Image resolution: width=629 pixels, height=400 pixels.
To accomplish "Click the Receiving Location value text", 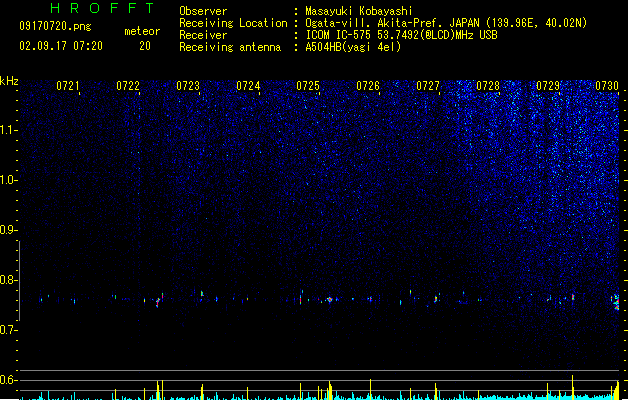I will pos(446,23).
